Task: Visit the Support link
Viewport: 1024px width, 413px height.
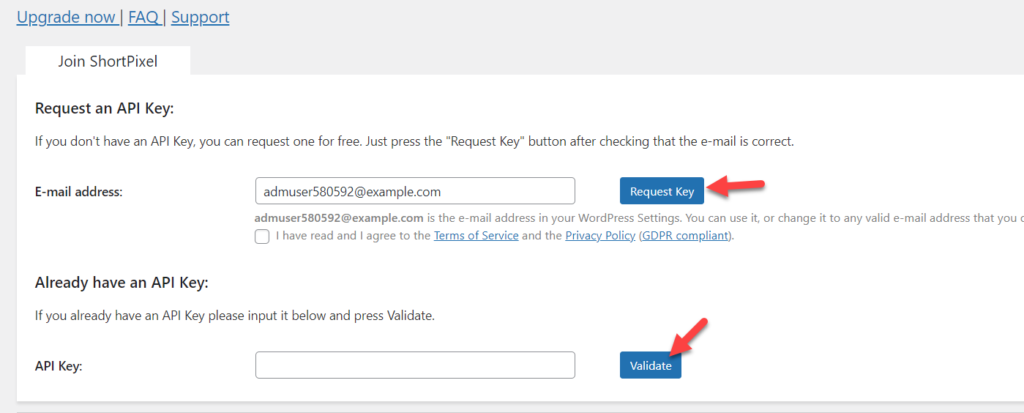Action: (200, 17)
